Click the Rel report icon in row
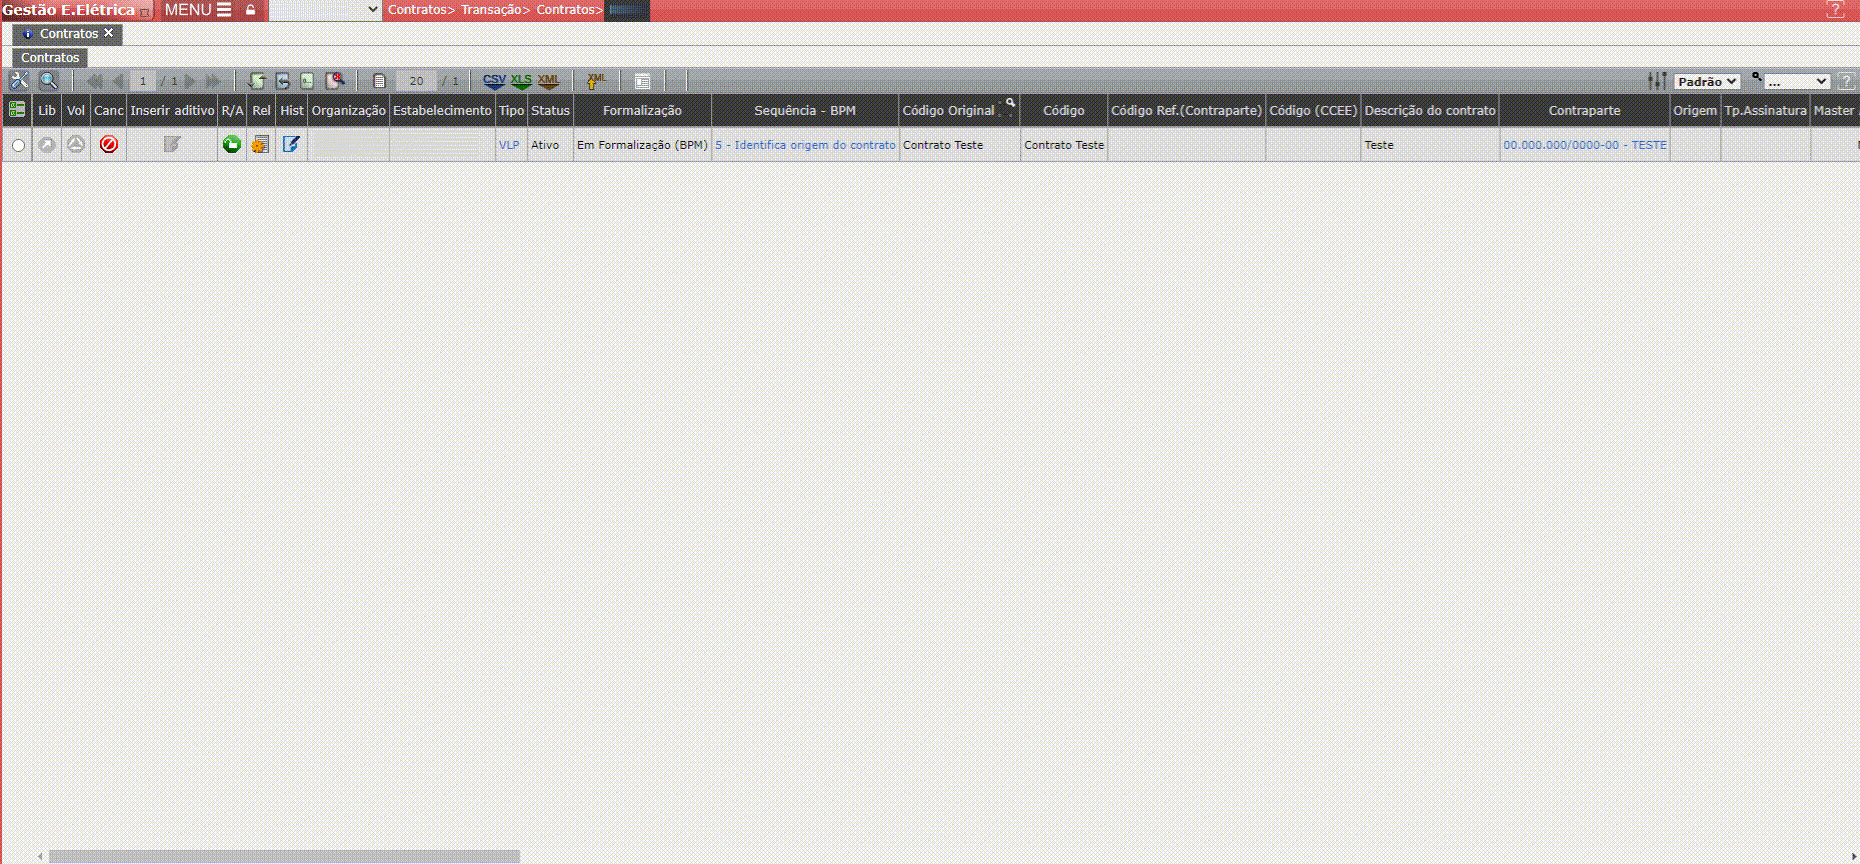Viewport: 1860px width, 864px height. point(260,145)
